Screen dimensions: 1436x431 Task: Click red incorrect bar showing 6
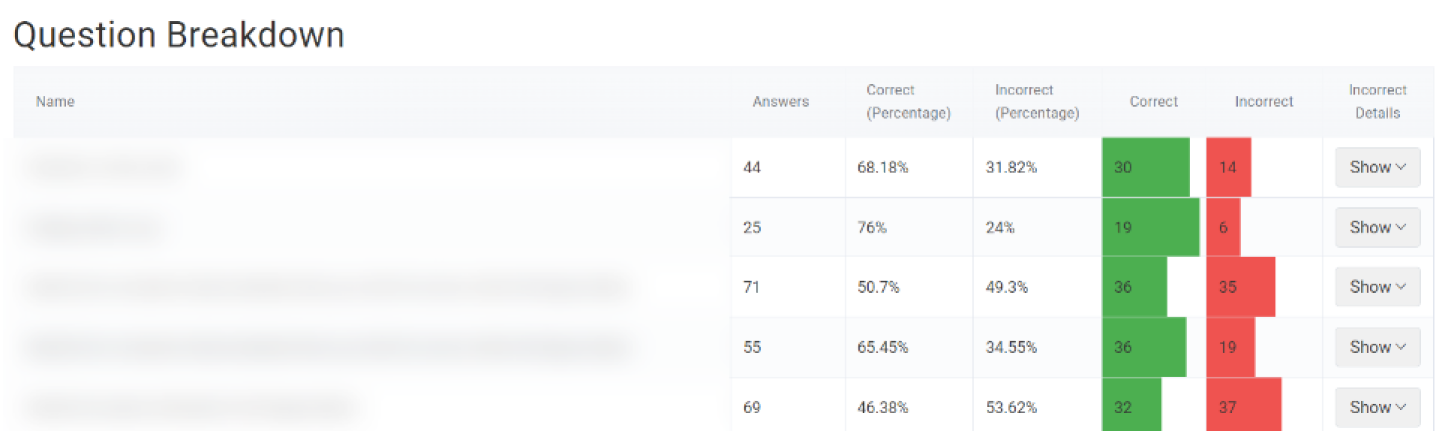click(1223, 227)
